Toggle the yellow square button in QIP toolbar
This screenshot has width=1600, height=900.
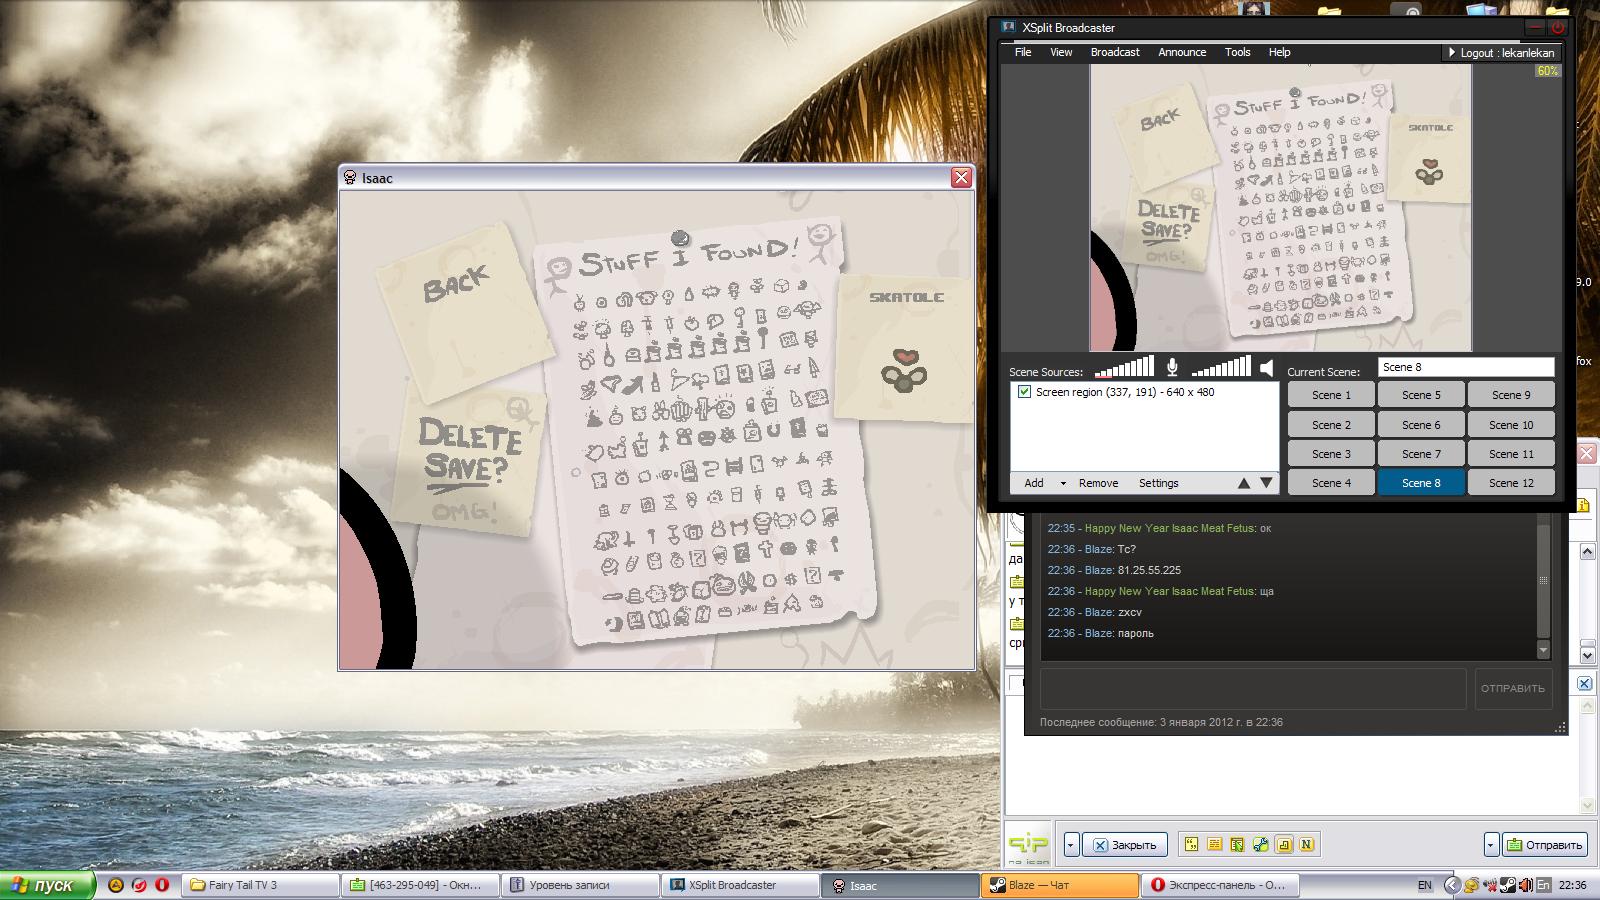click(1284, 844)
